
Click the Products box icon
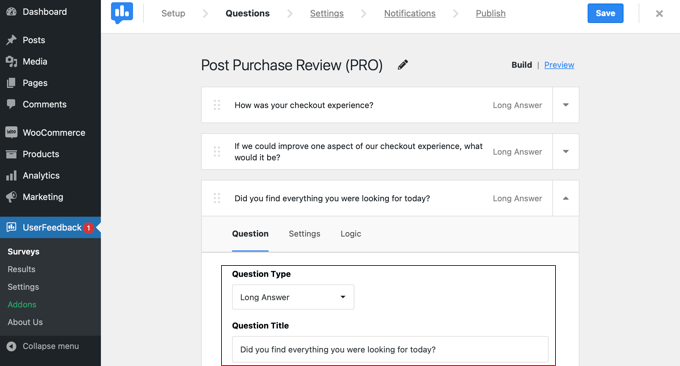11,154
